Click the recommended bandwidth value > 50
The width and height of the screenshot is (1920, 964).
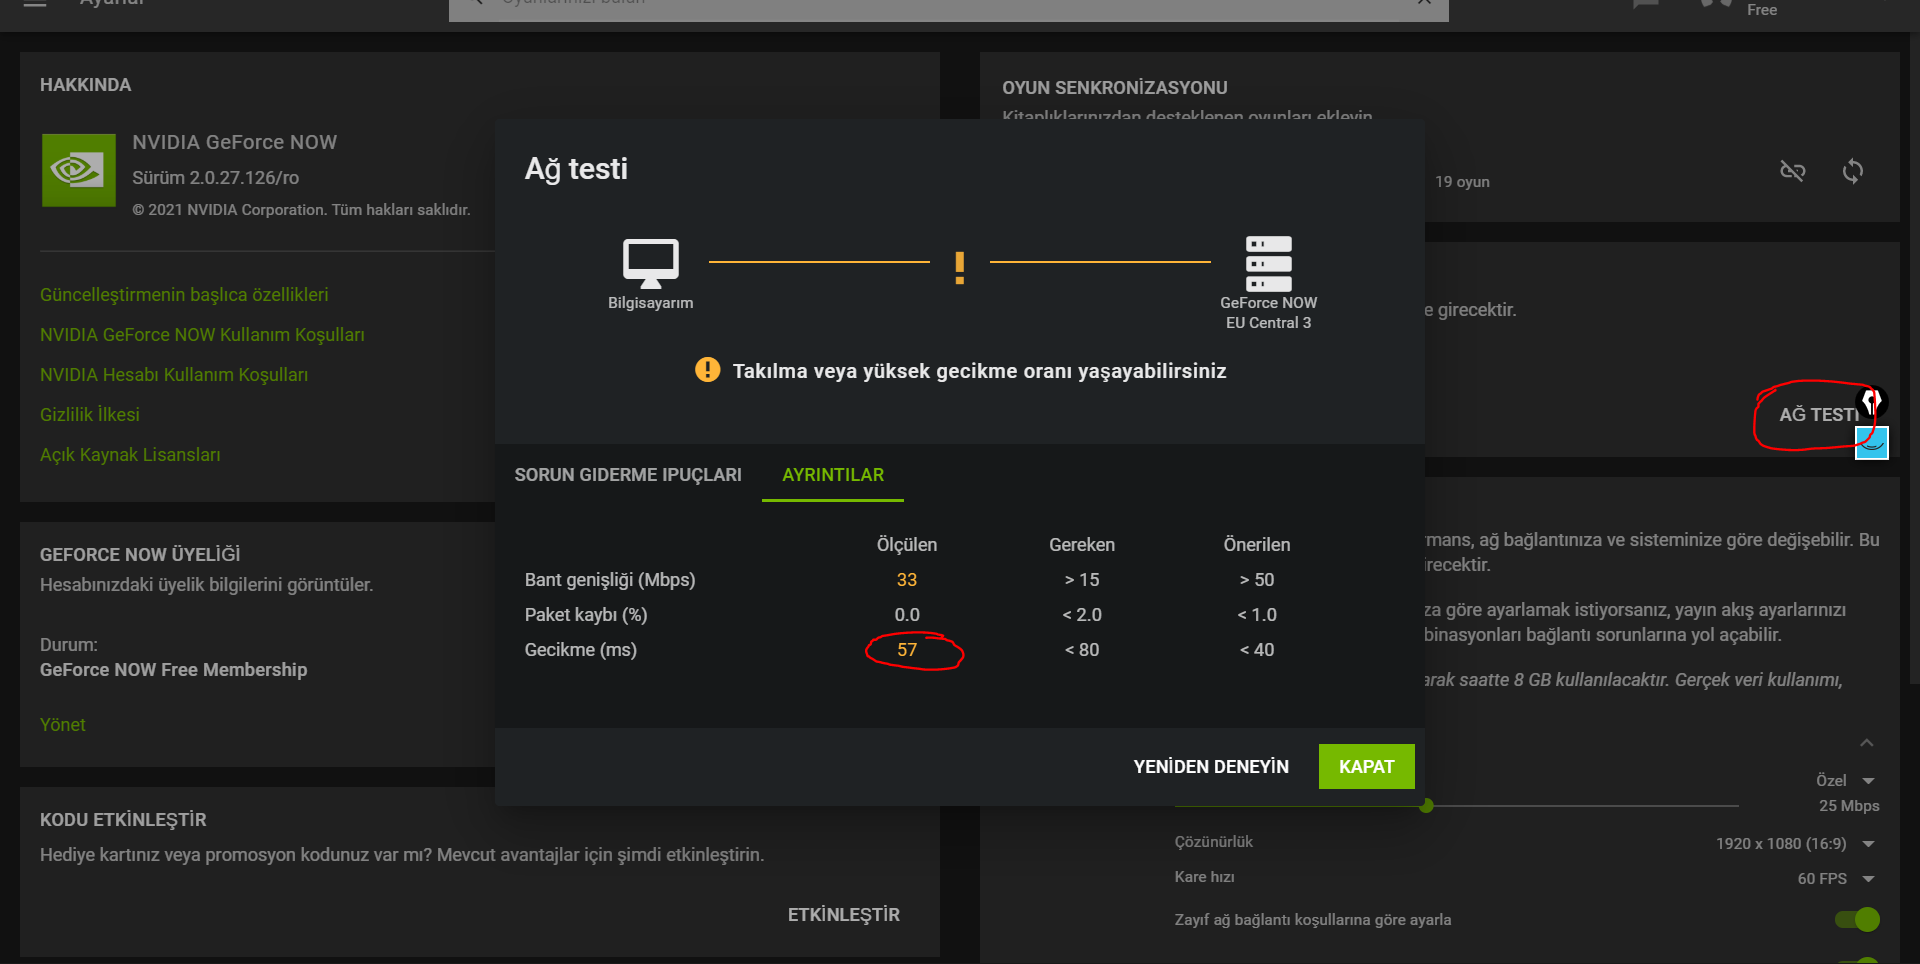pyautogui.click(x=1257, y=579)
